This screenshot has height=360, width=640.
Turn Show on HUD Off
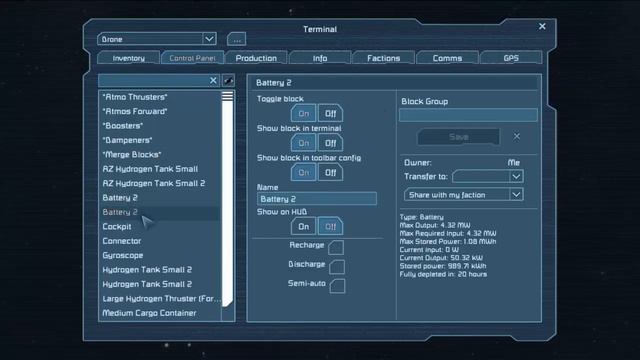[331, 226]
